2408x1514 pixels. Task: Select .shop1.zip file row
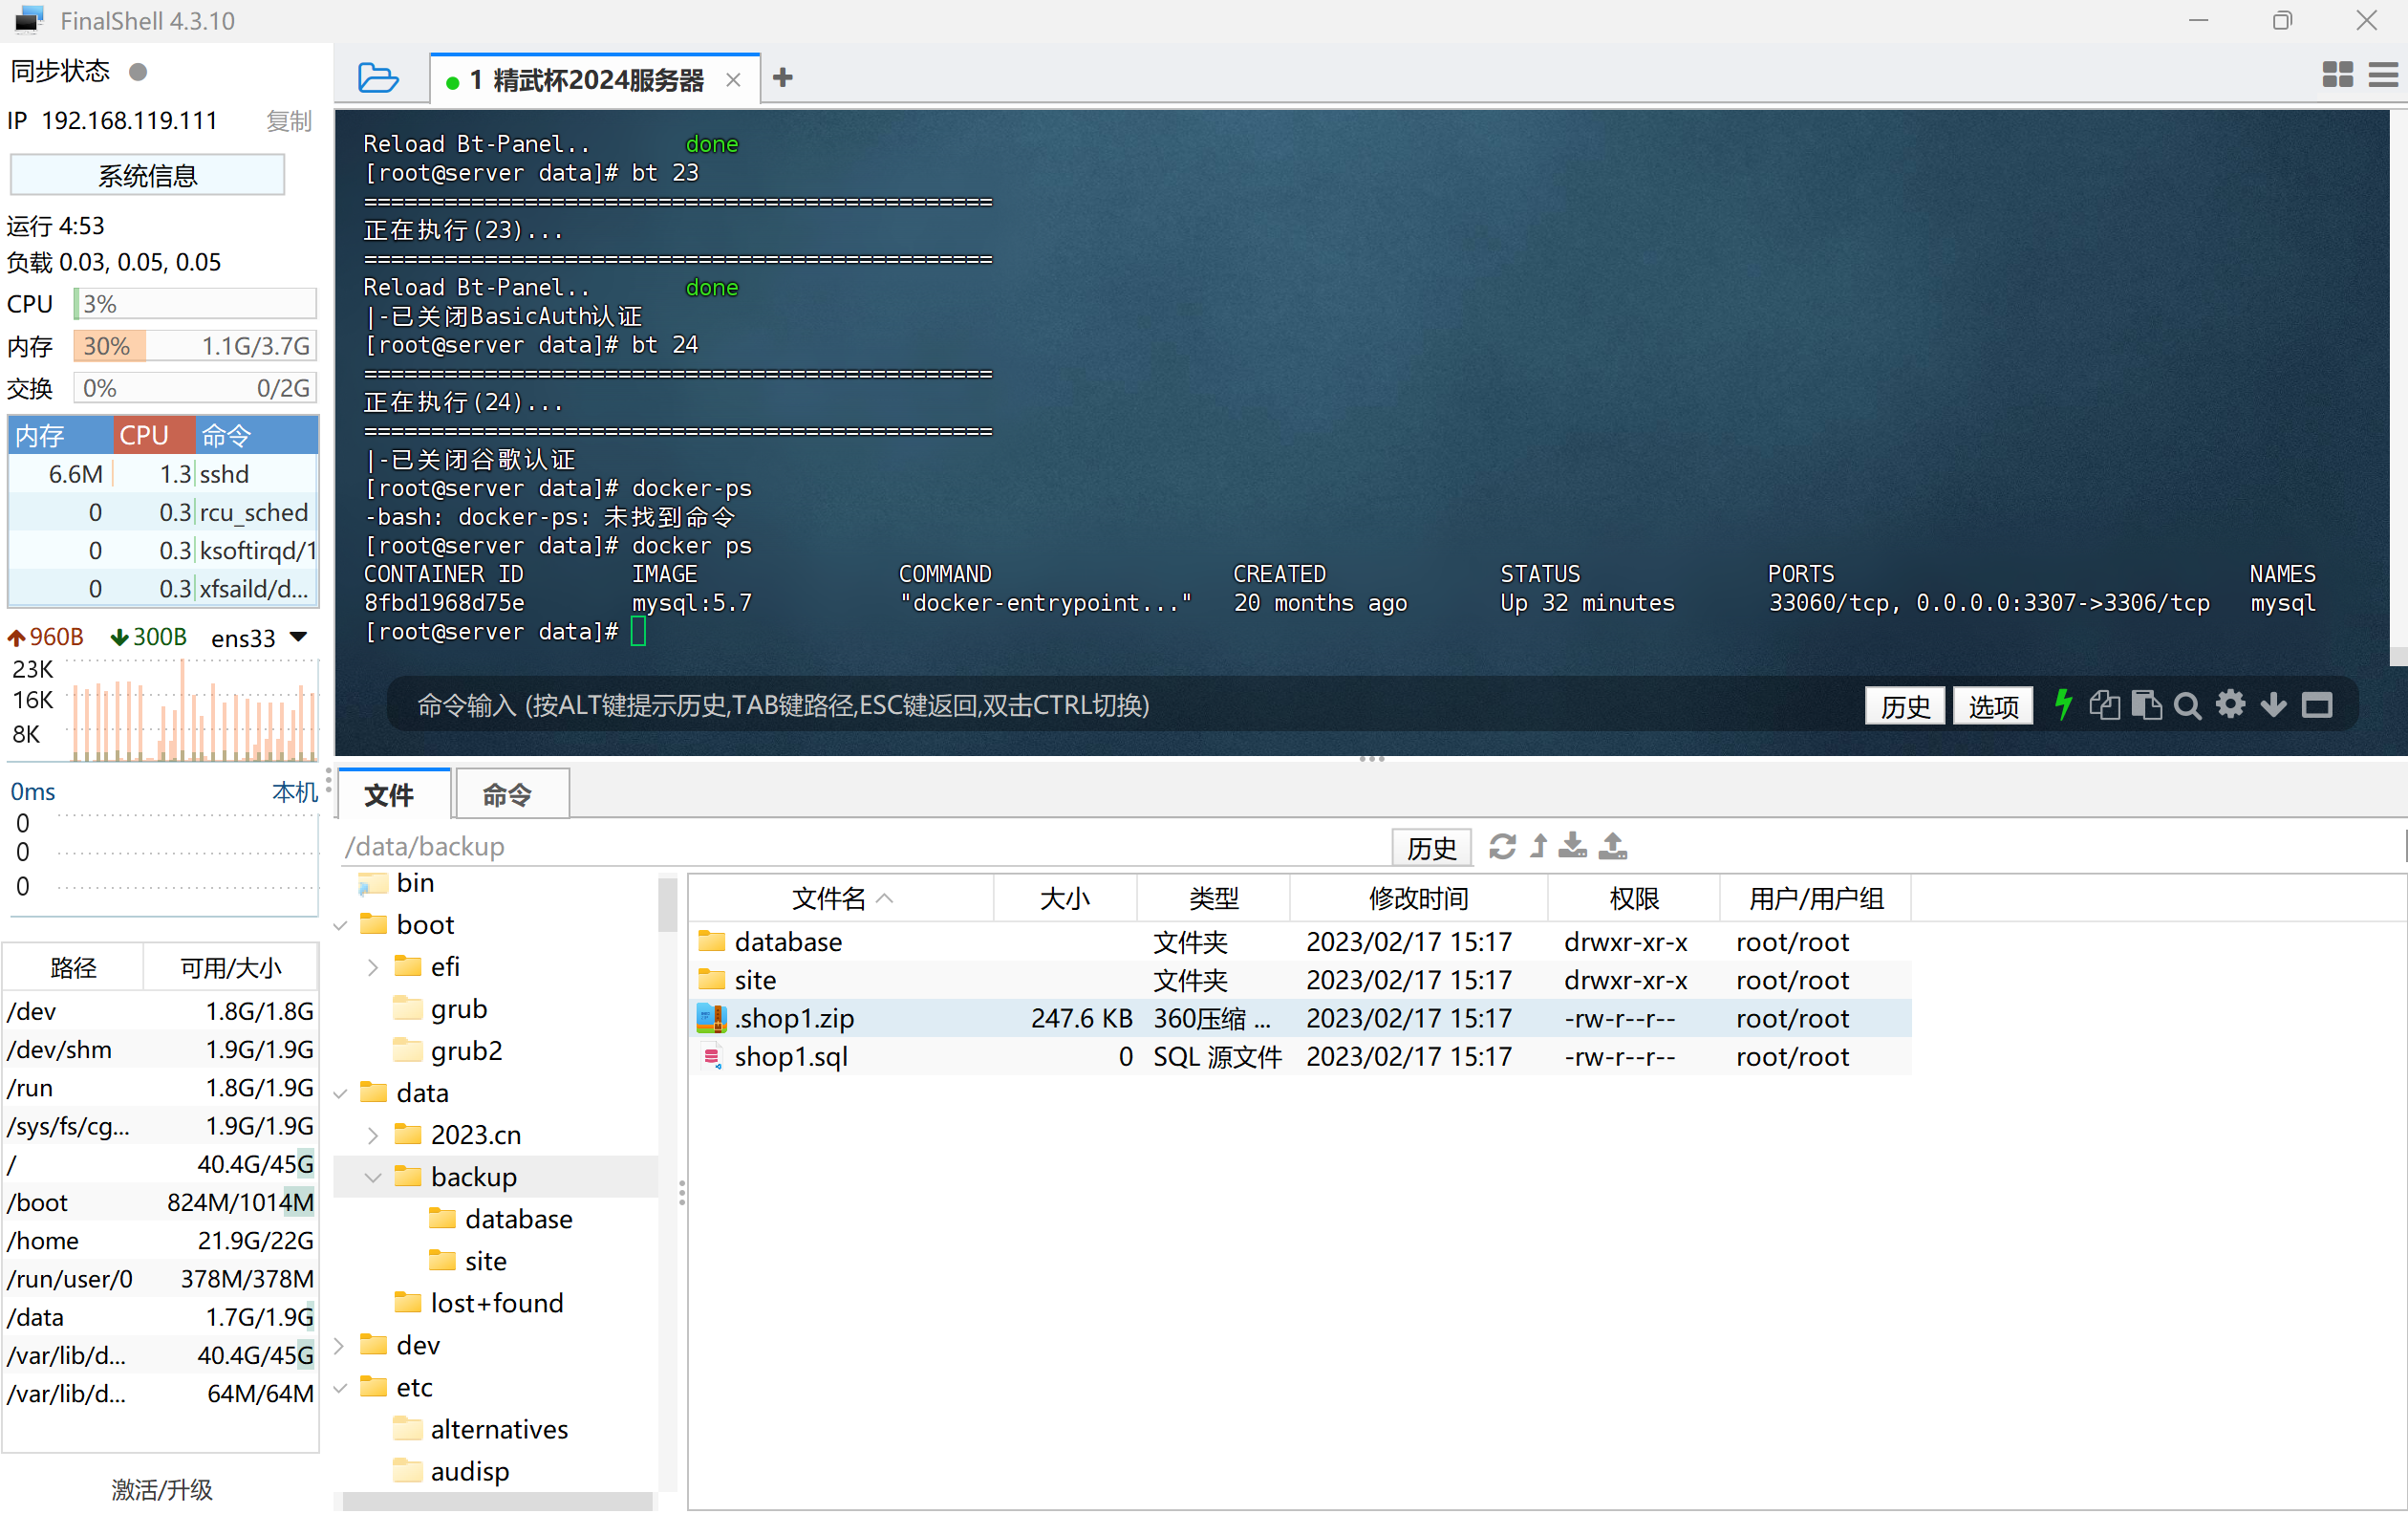click(x=1300, y=1018)
